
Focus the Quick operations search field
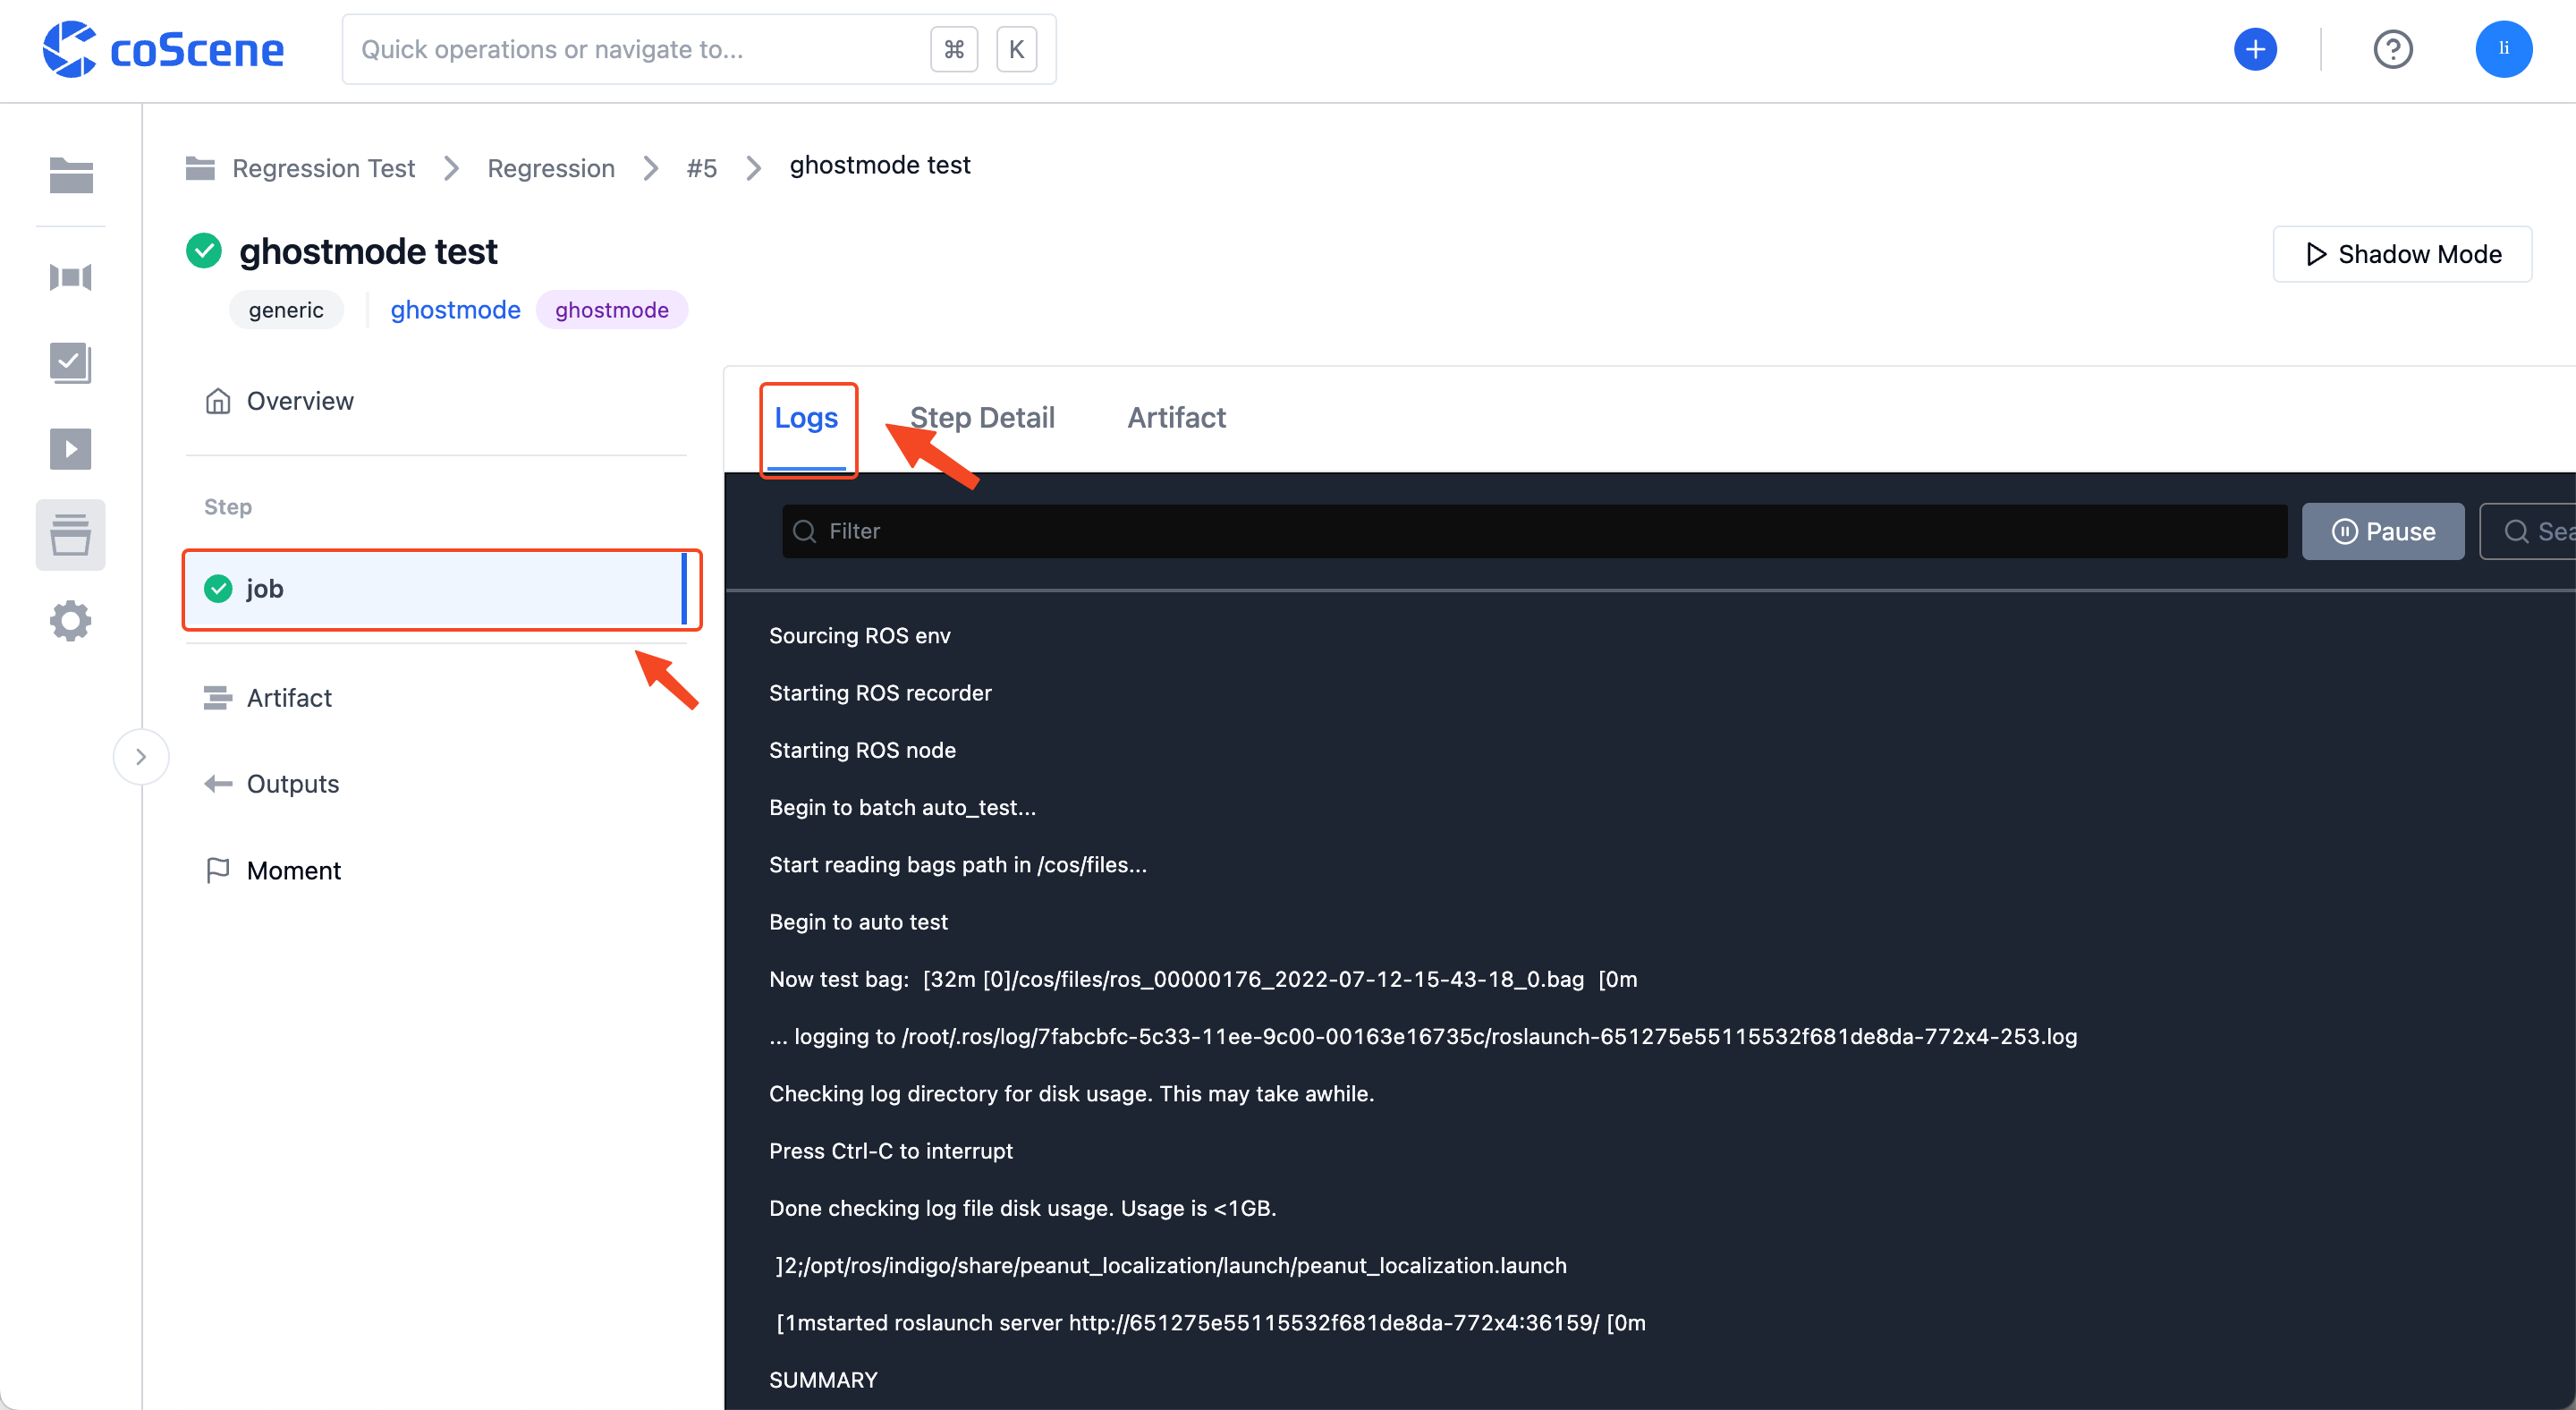tap(699, 49)
